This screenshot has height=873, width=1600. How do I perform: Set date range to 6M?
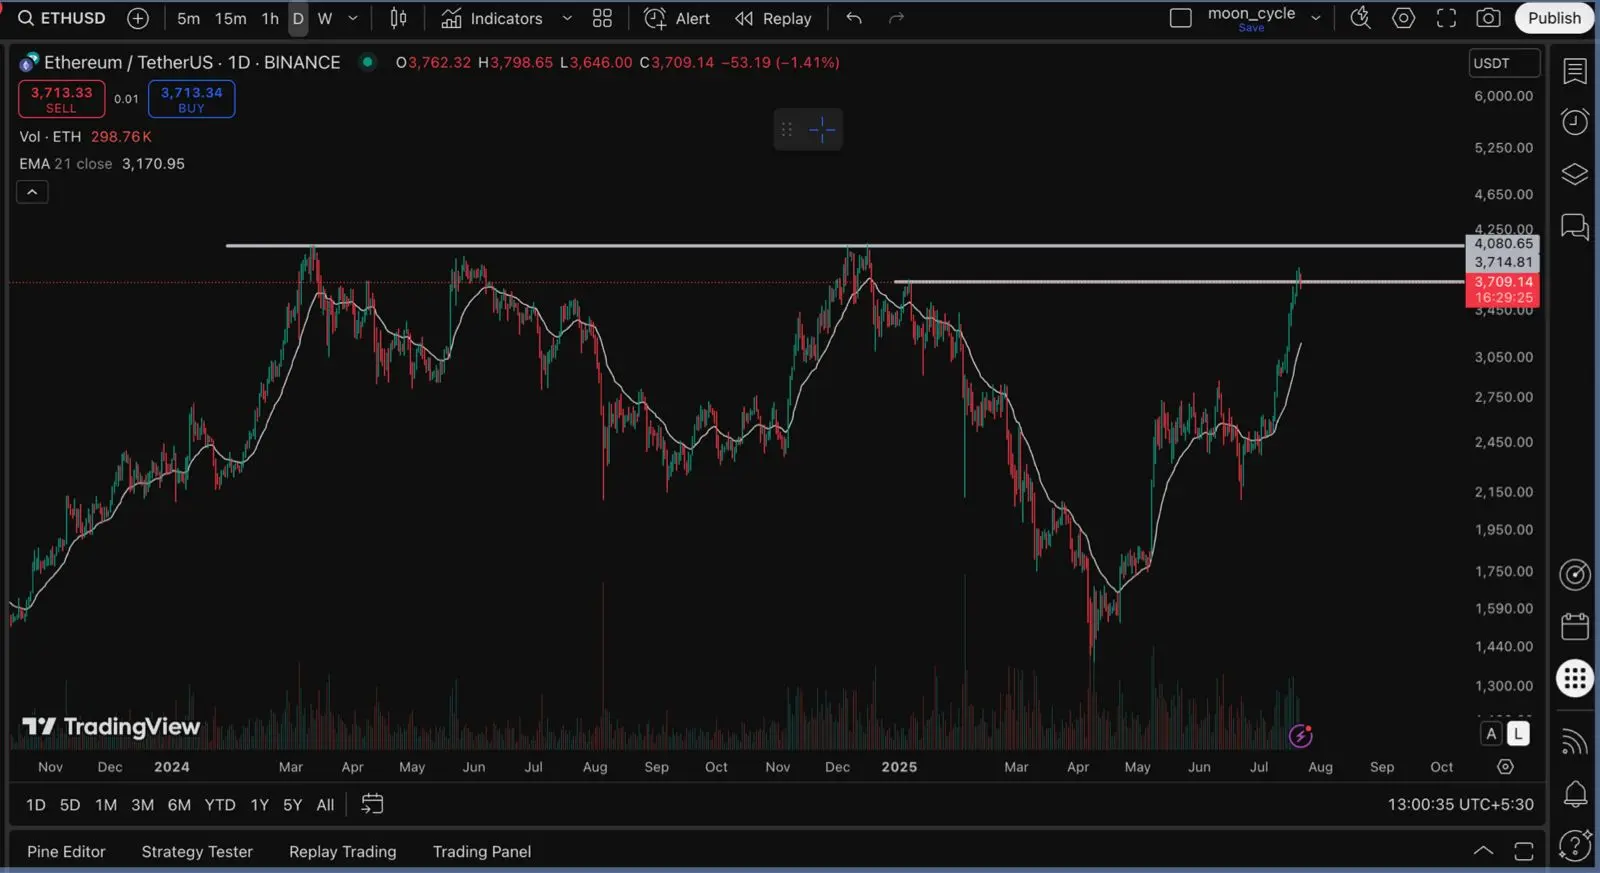click(179, 805)
